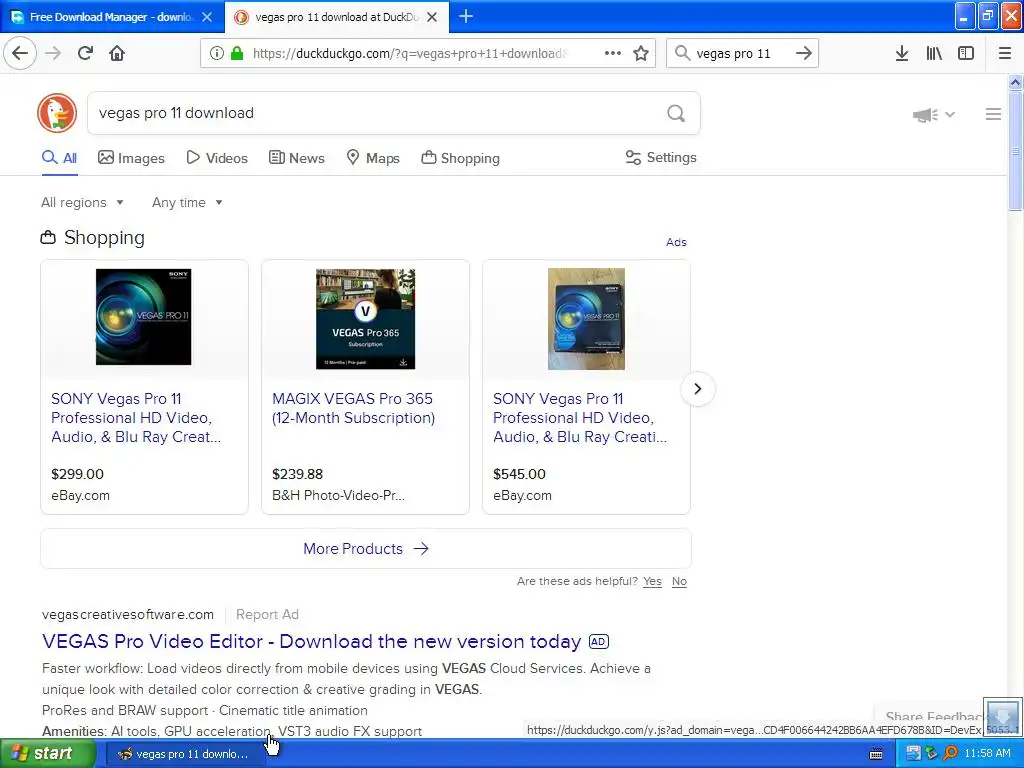Click the Ads label link

tap(676, 242)
